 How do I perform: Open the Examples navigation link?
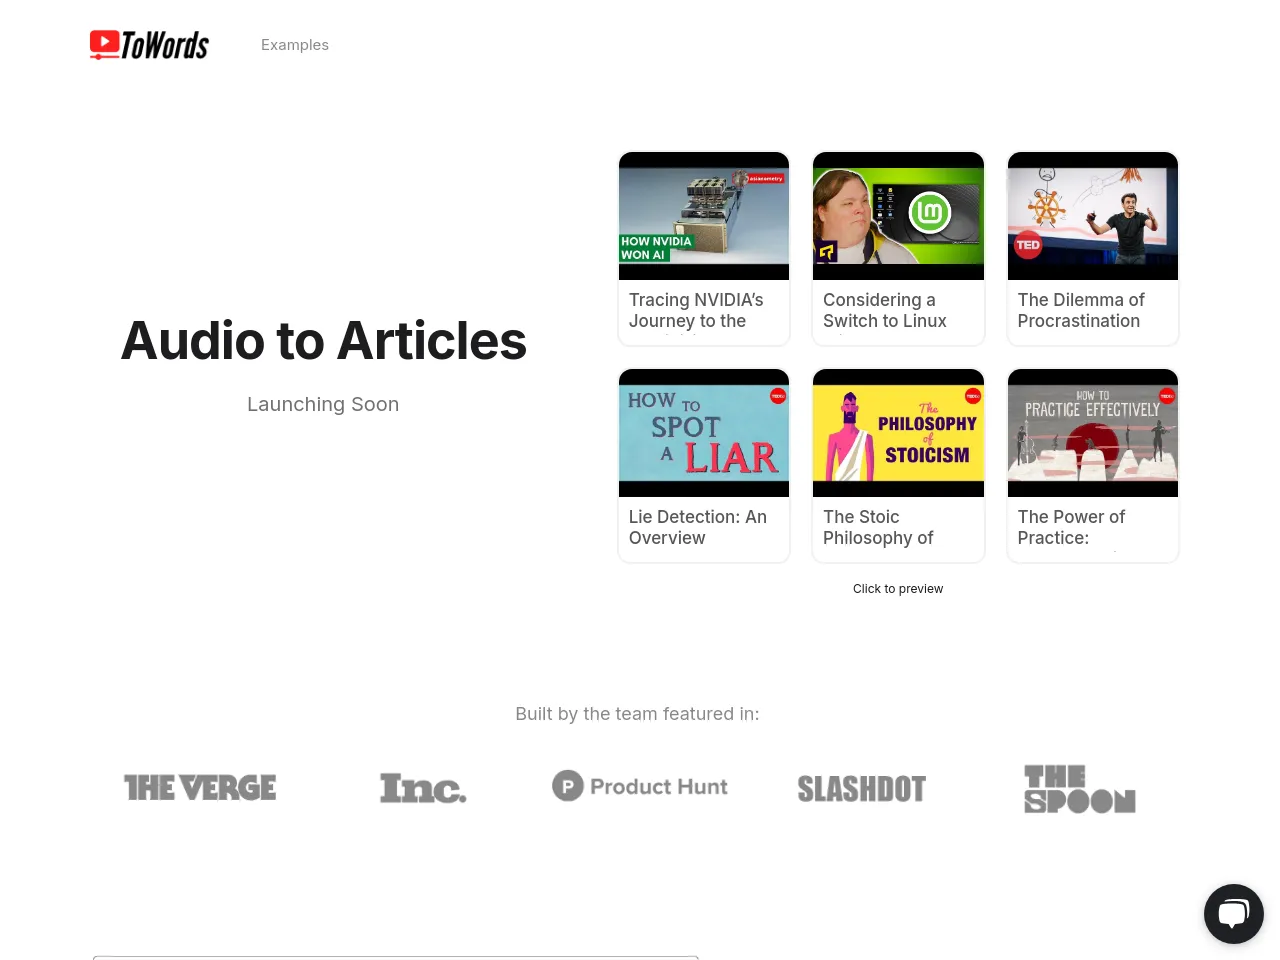[x=294, y=45]
